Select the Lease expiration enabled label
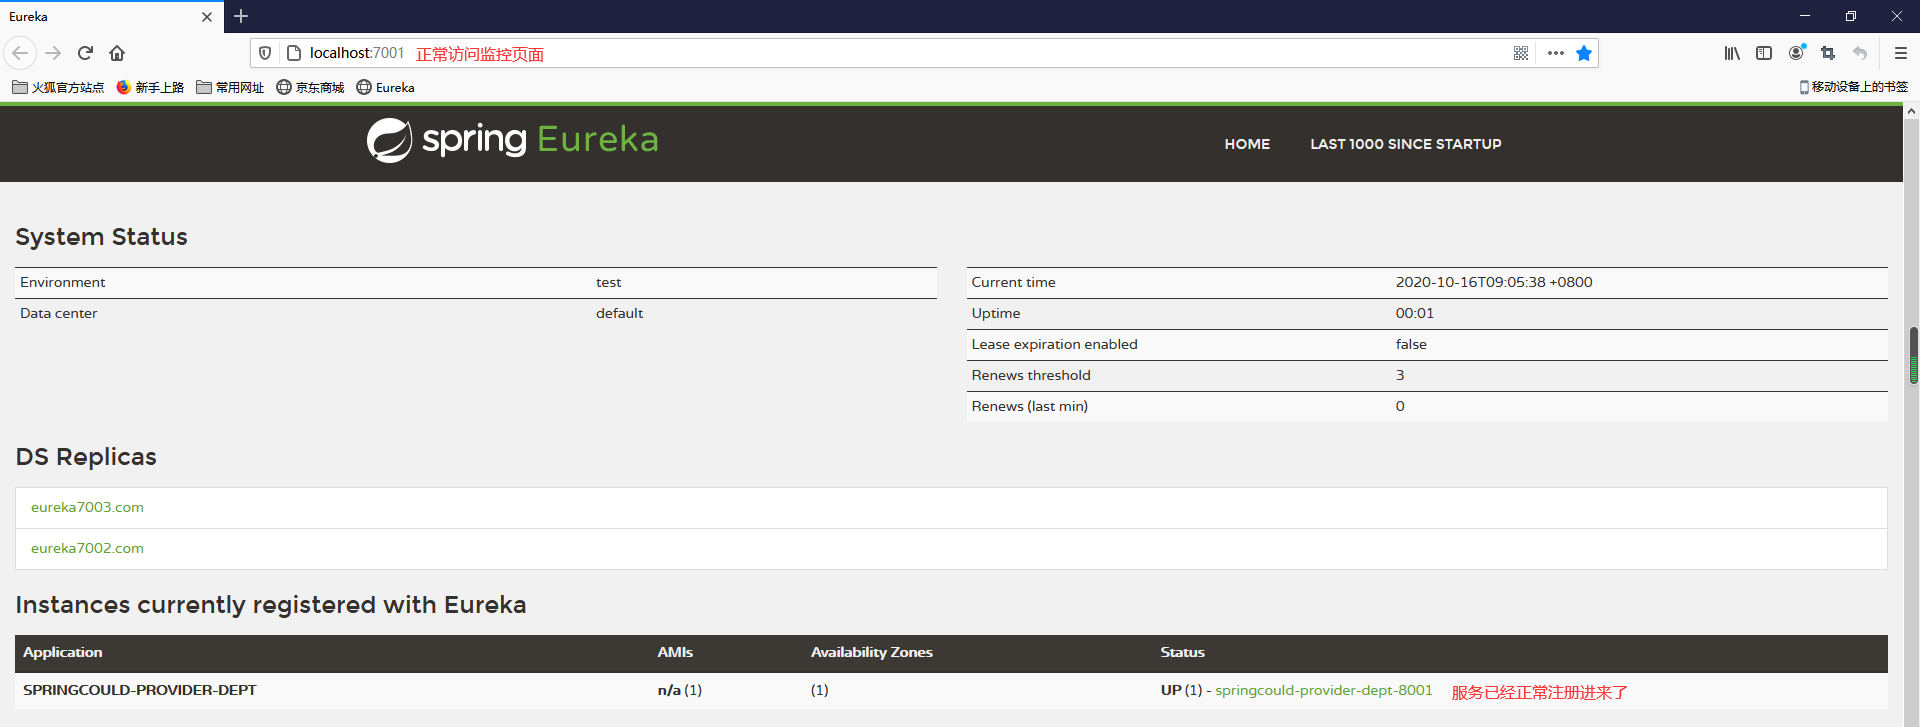The width and height of the screenshot is (1920, 727). pyautogui.click(x=1054, y=344)
